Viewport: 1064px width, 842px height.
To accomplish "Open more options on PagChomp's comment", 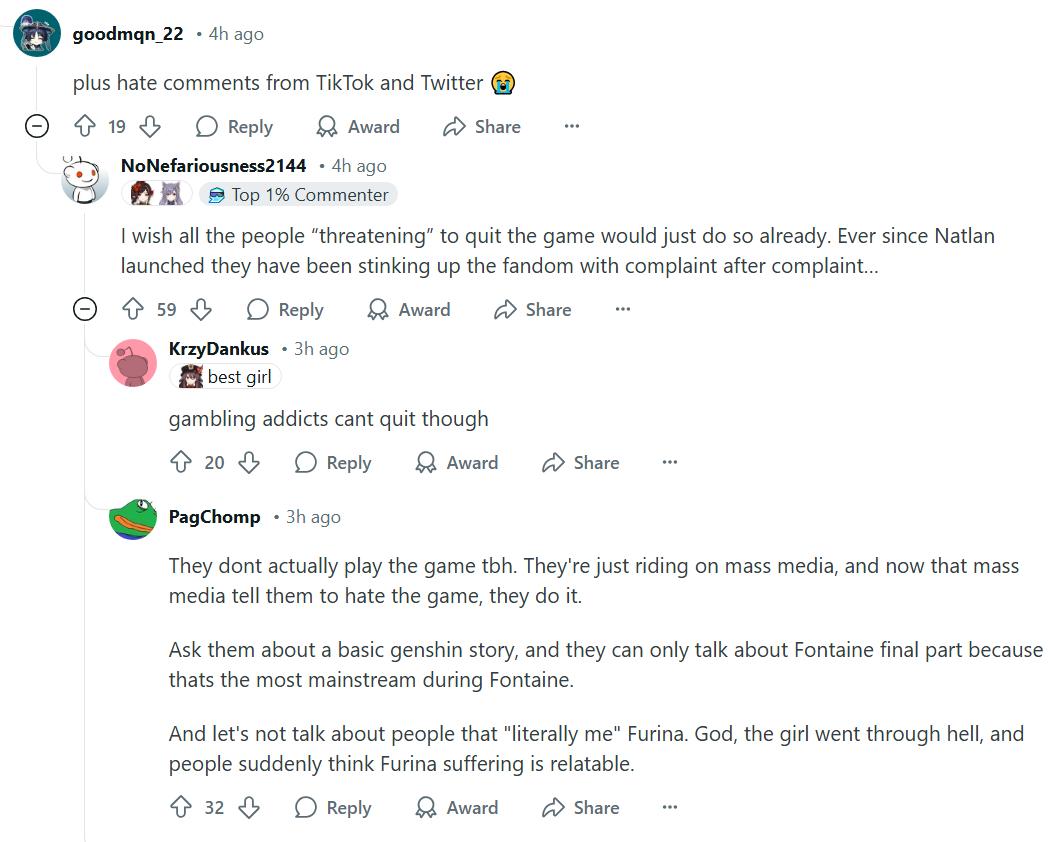I will pos(670,808).
